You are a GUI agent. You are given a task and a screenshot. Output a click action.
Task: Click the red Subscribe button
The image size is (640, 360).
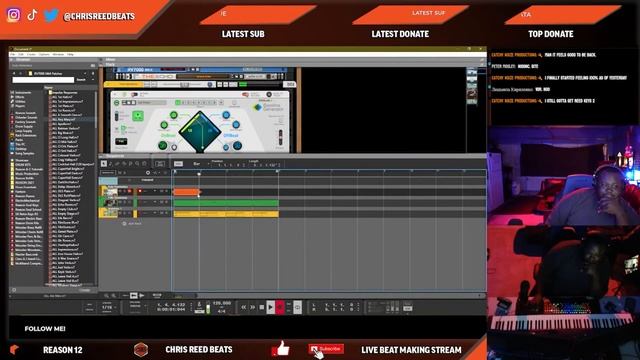click(326, 349)
